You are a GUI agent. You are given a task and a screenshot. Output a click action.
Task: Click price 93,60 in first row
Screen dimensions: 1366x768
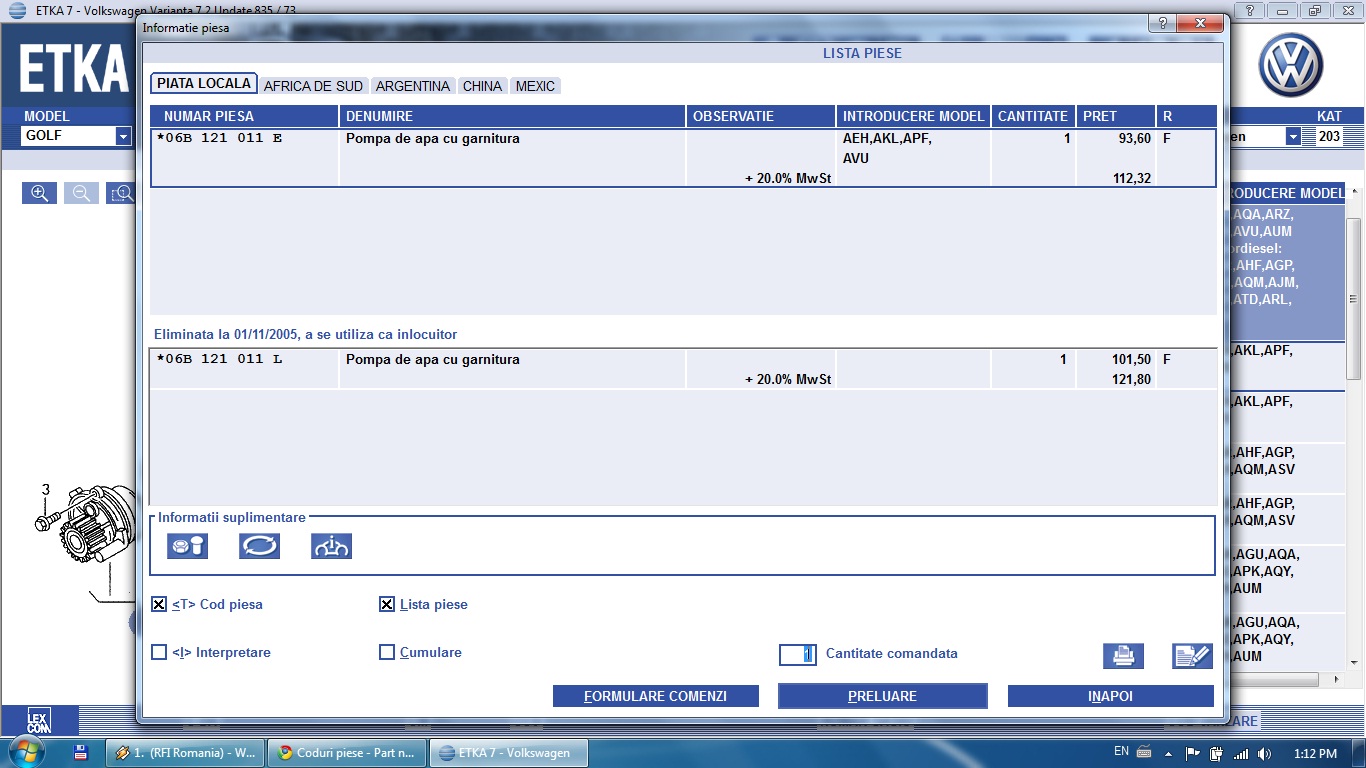(1134, 139)
